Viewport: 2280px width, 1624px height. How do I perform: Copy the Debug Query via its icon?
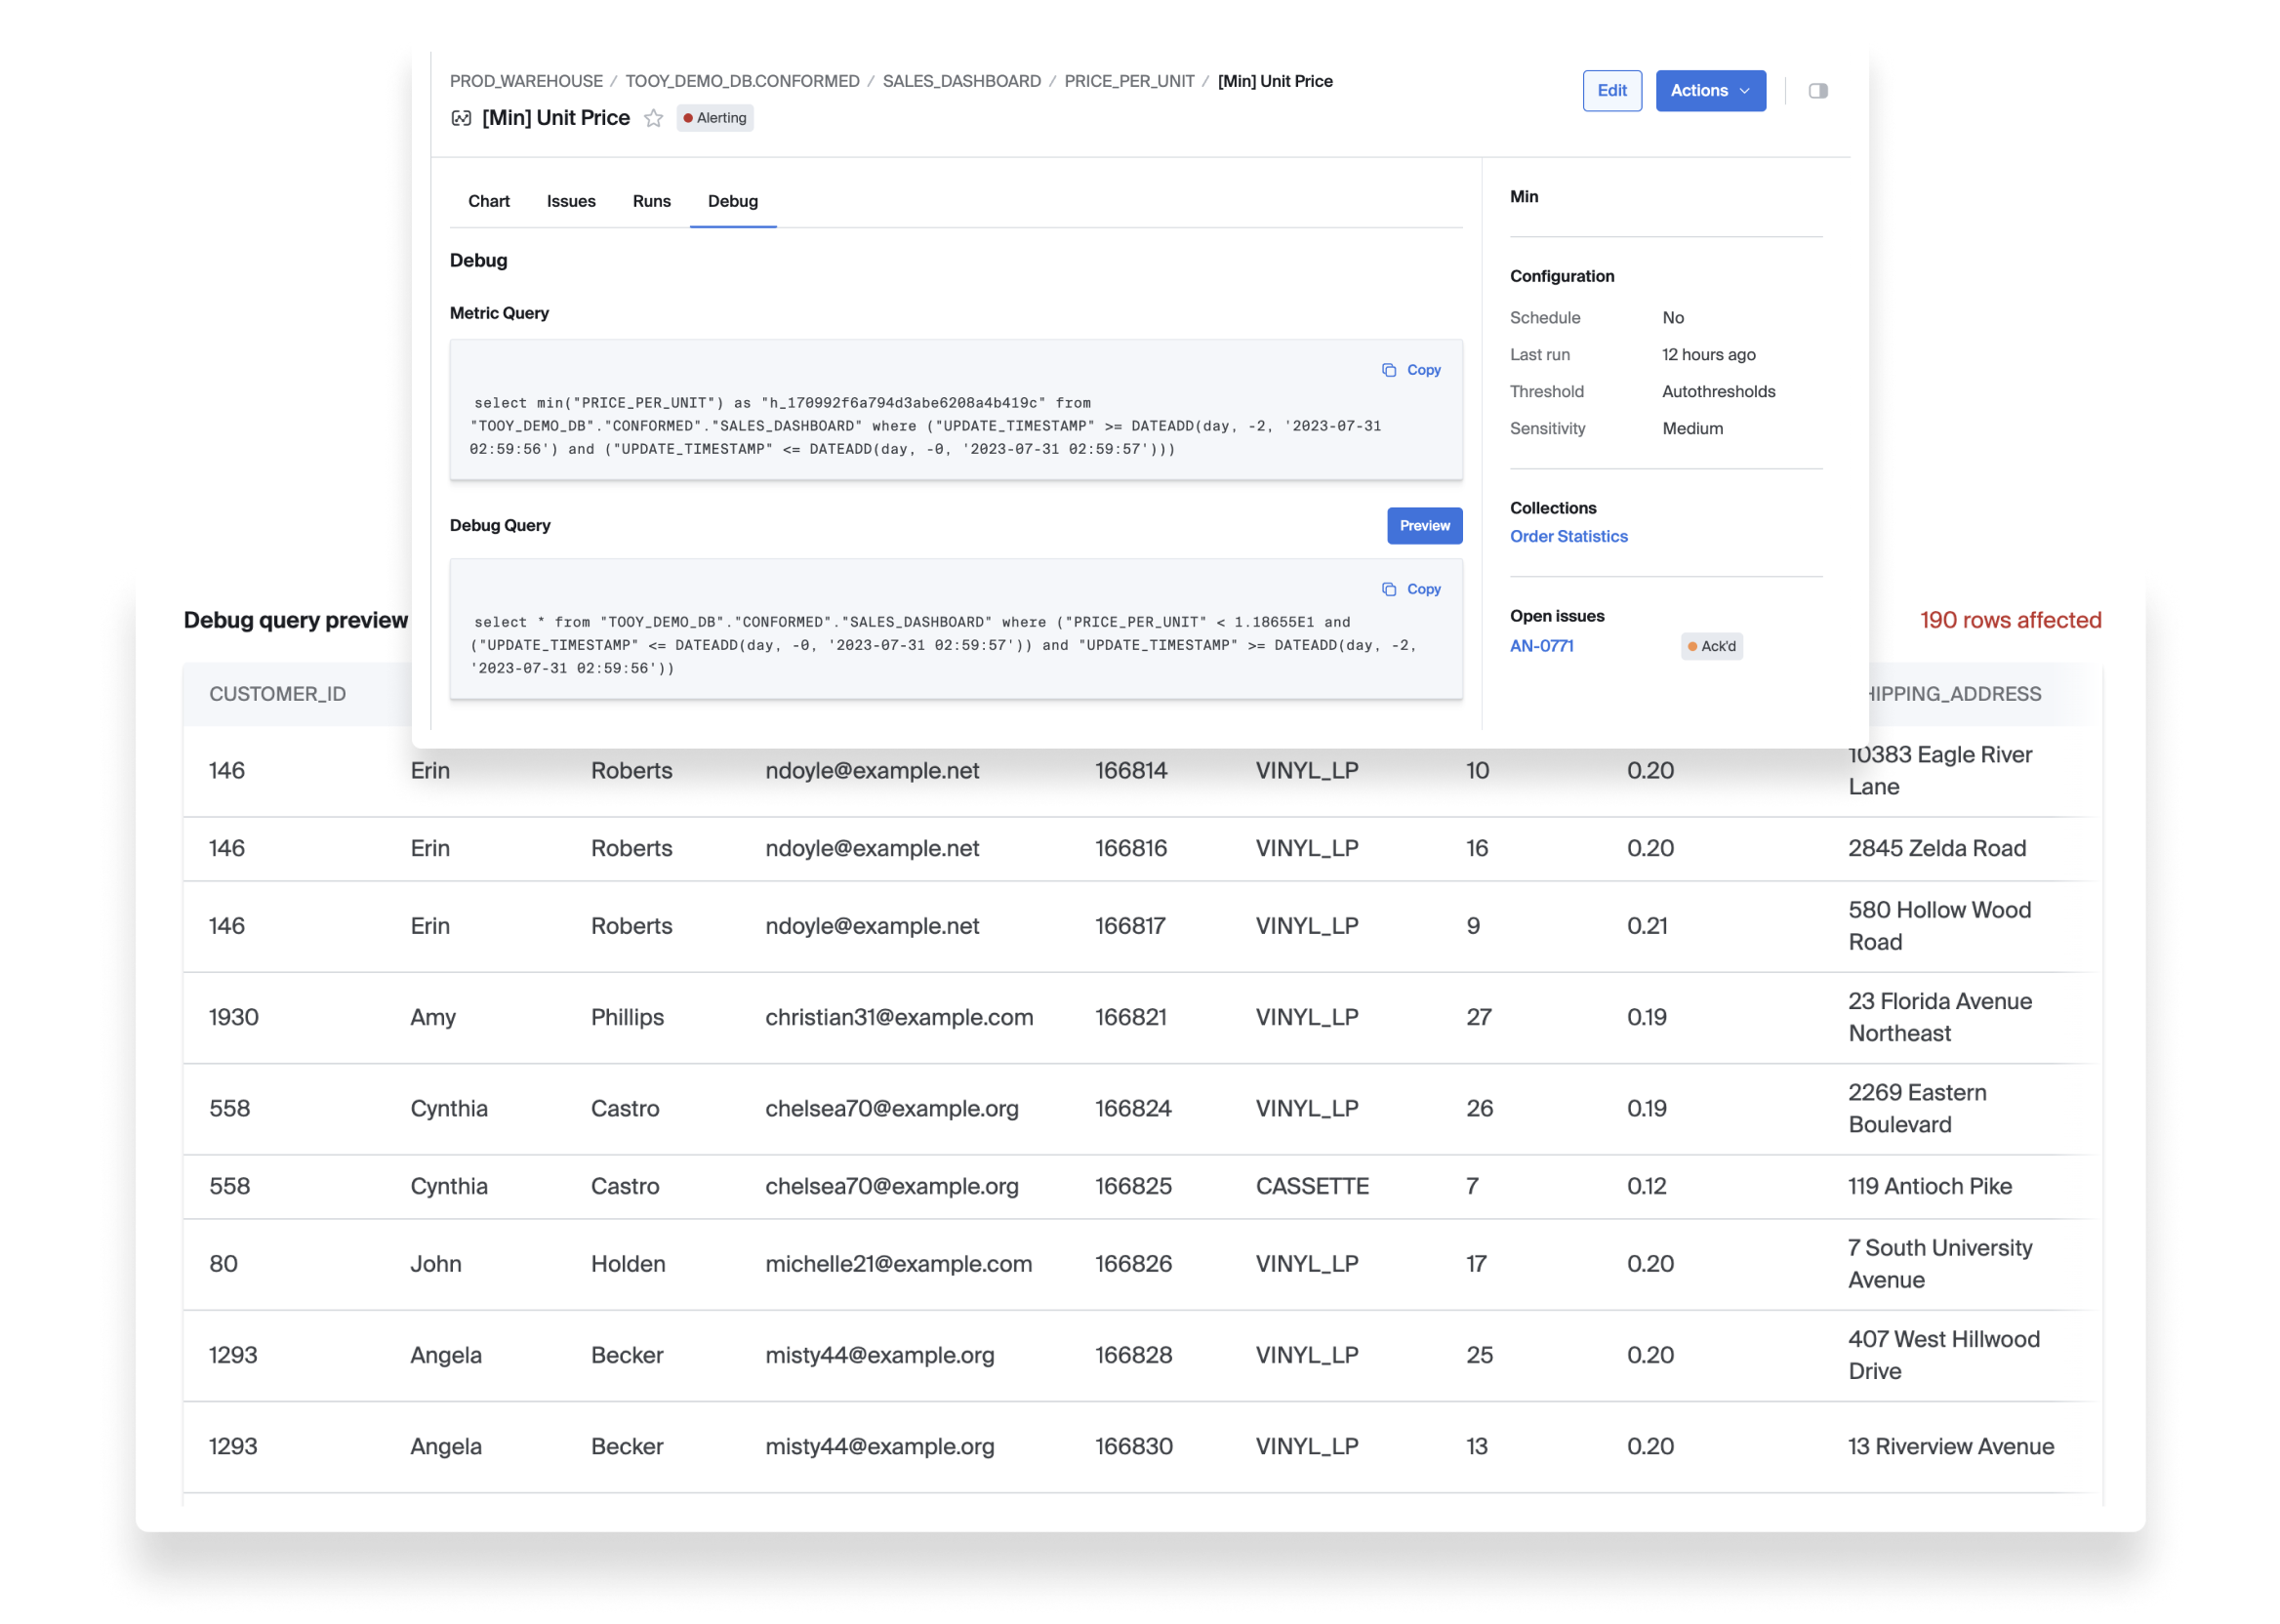coord(1389,589)
